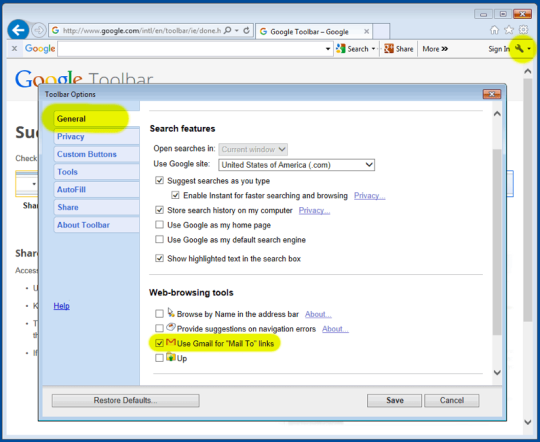The height and width of the screenshot is (442, 540).
Task: Click Privacy link next to Enable Instant
Action: [370, 196]
